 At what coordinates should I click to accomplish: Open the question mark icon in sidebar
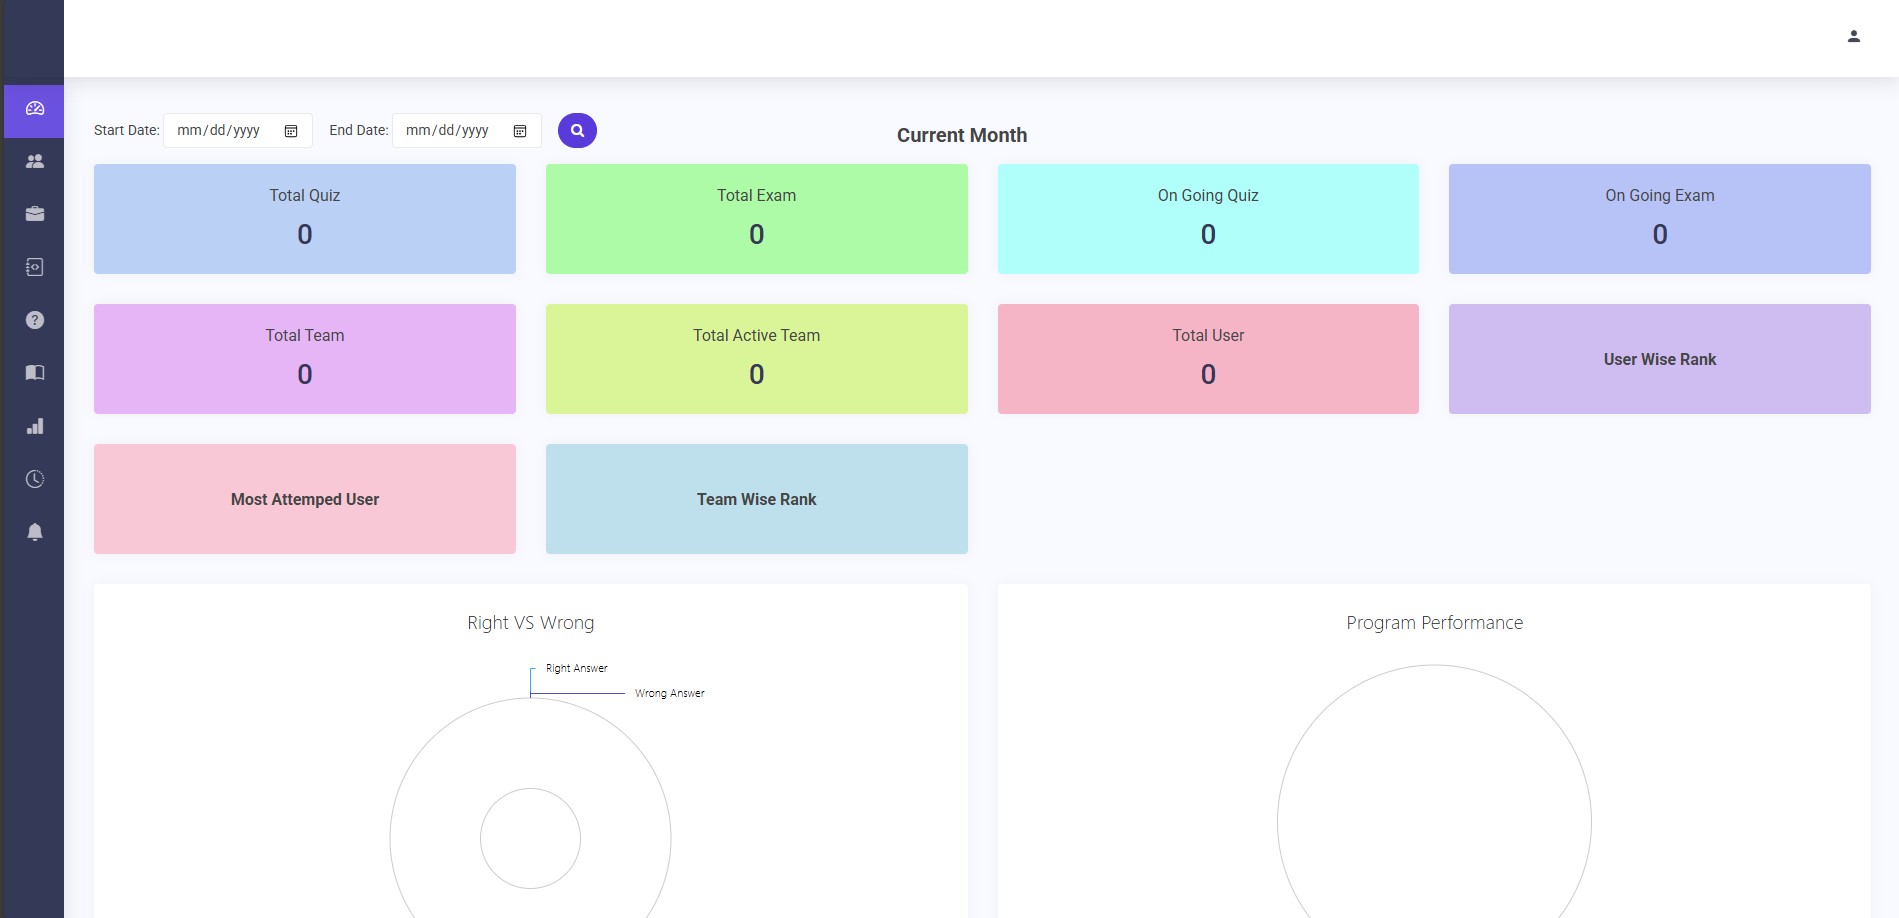pos(35,320)
